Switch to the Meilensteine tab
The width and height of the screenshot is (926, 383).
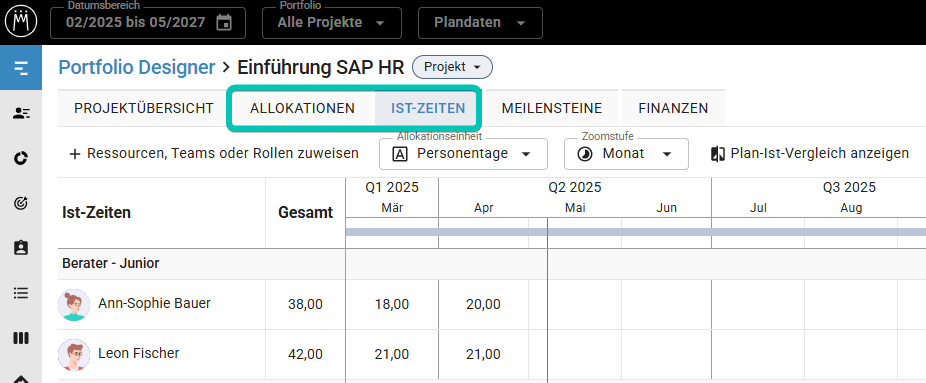tap(552, 108)
